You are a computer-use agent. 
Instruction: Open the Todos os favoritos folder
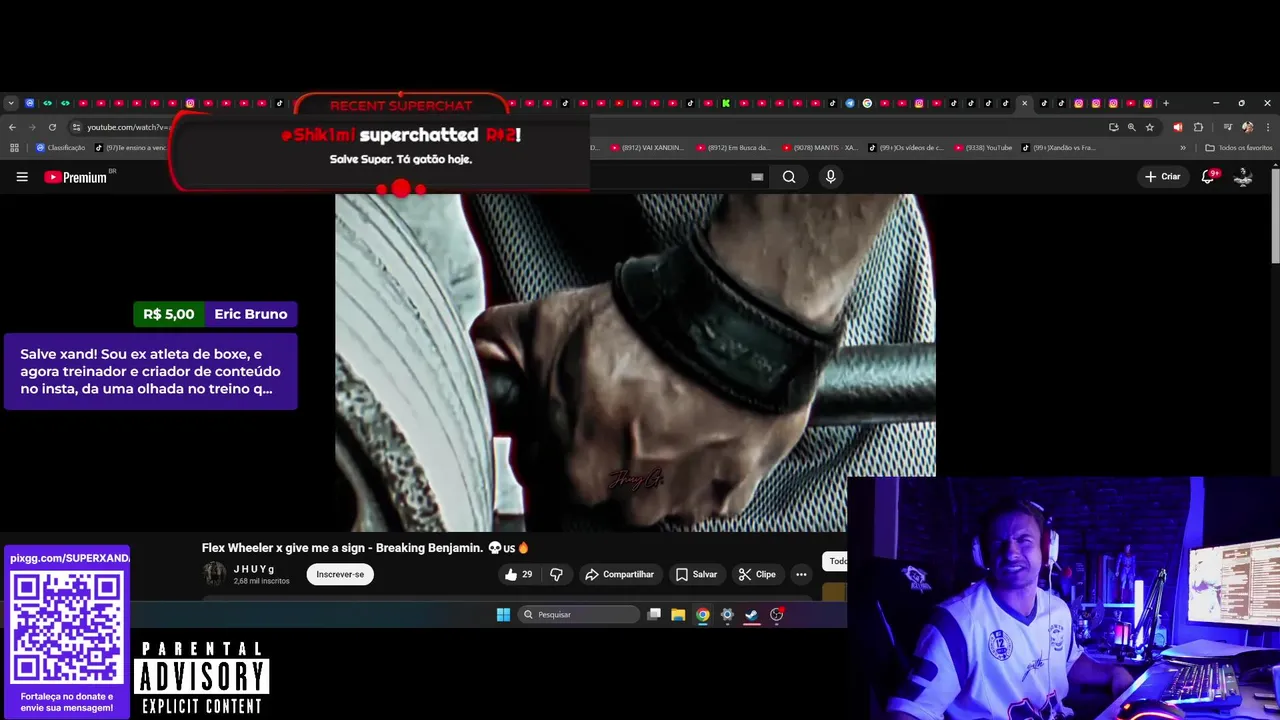pyautogui.click(x=1239, y=148)
